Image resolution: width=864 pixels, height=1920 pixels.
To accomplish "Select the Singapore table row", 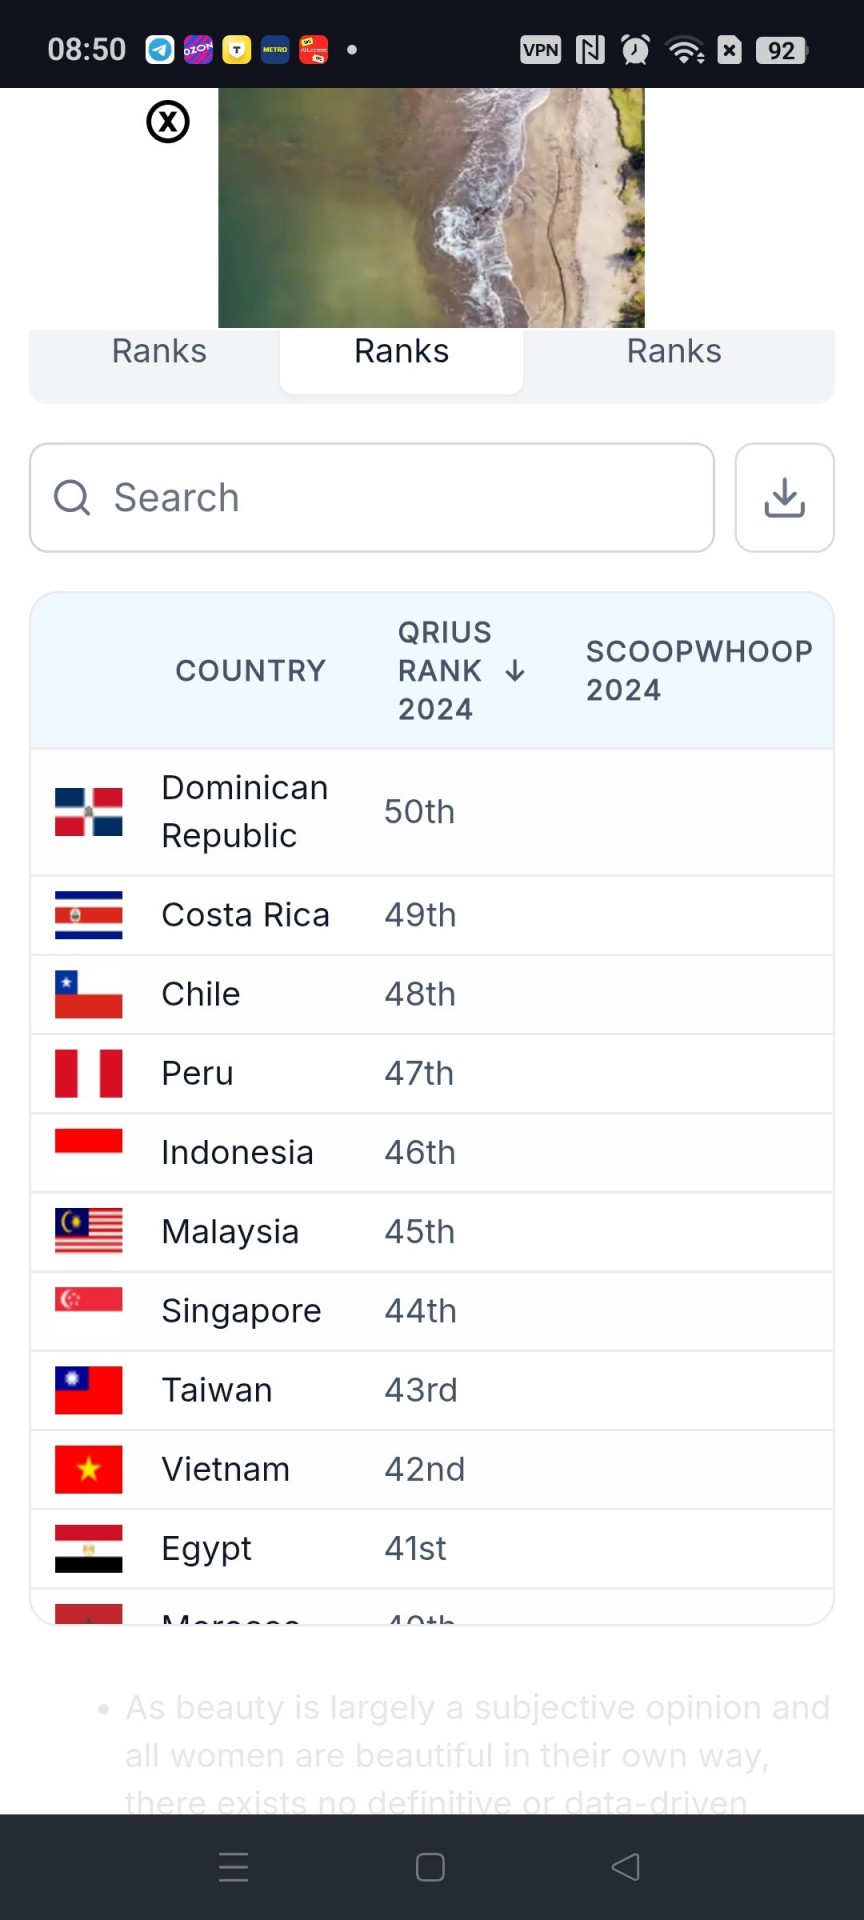I will point(432,1311).
